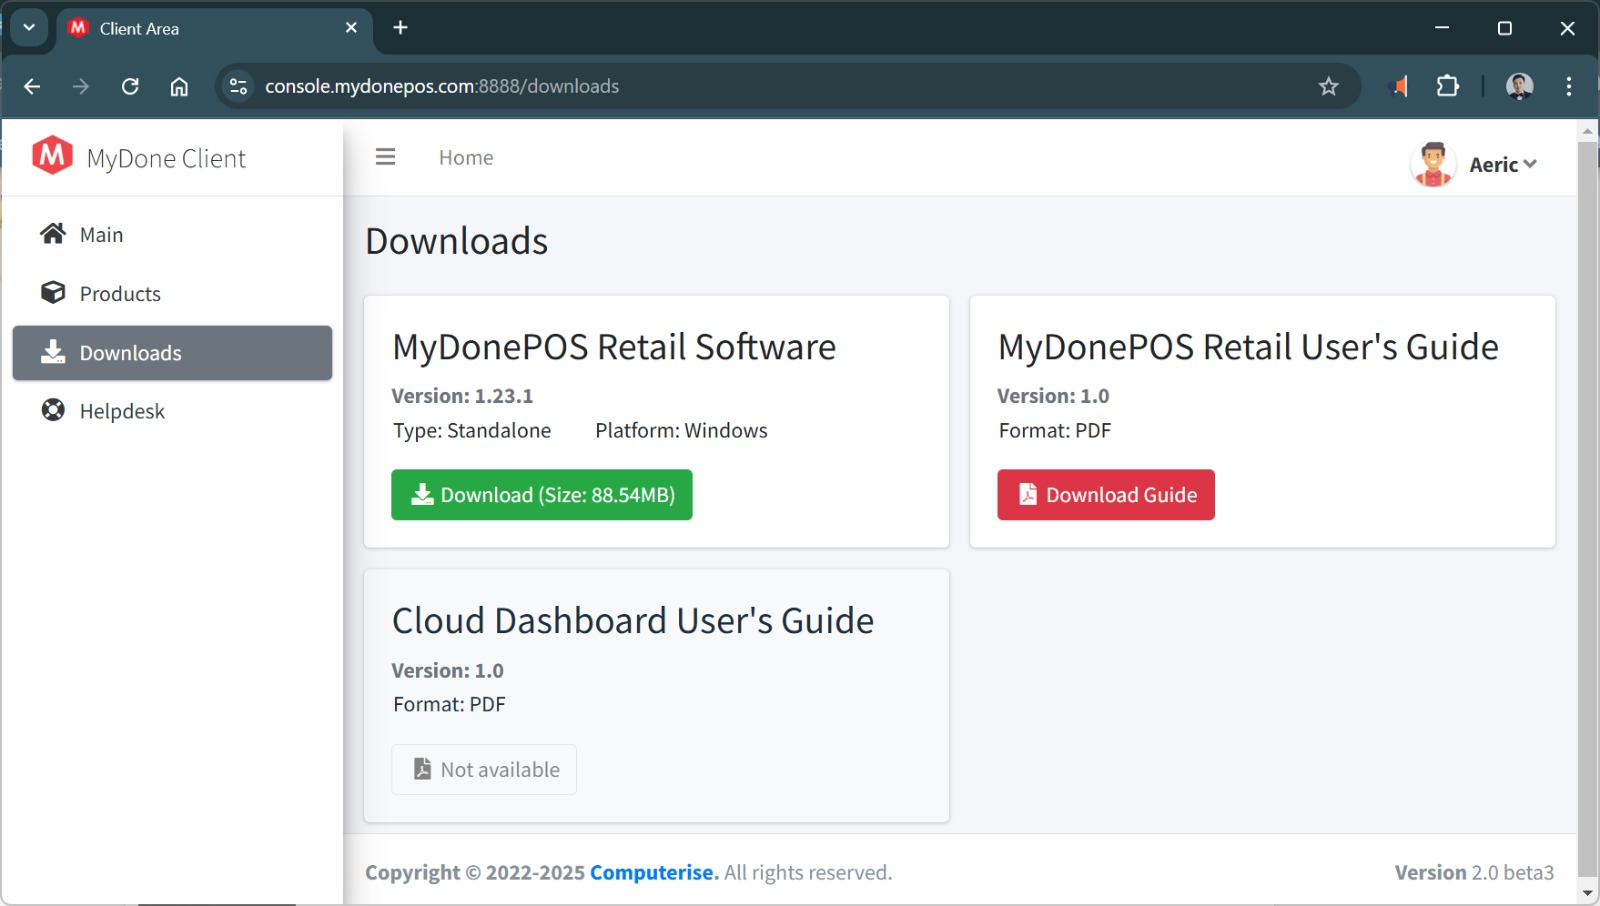The image size is (1600, 906).
Task: Click the megaphone extension icon
Action: point(1401,86)
